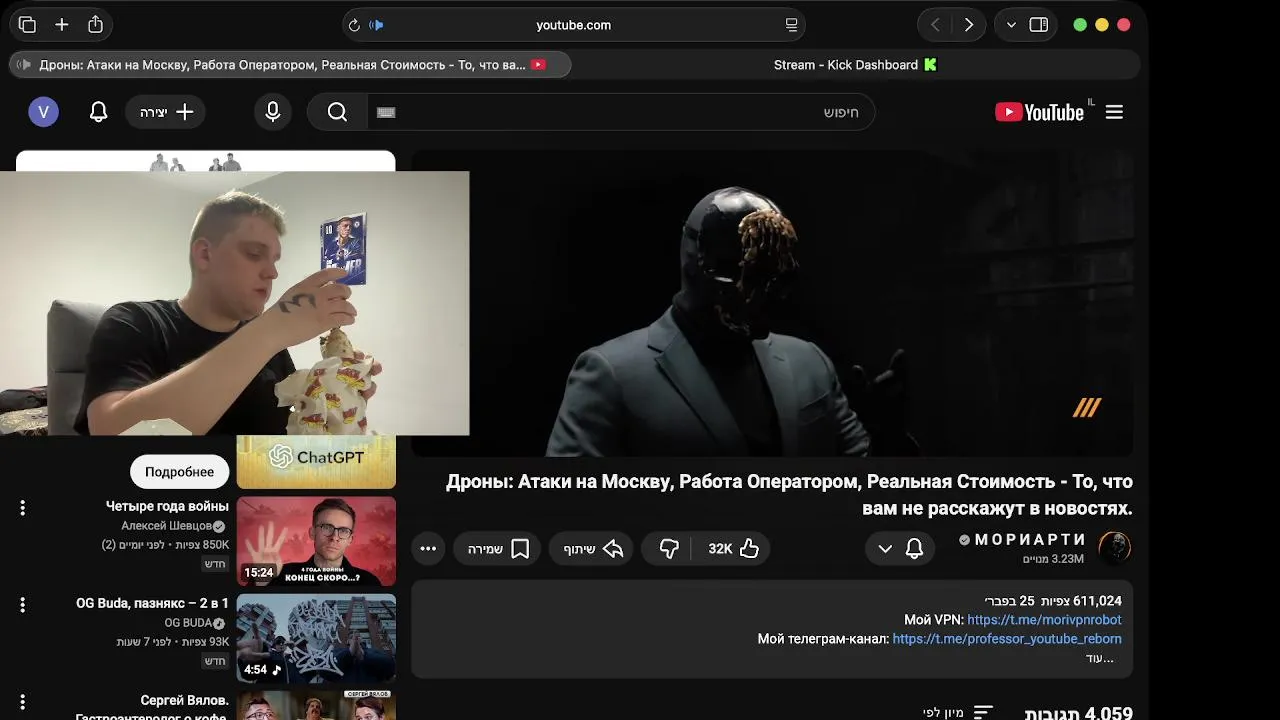Like the video showing 32K
This screenshot has height=720, width=1280.
coord(733,548)
